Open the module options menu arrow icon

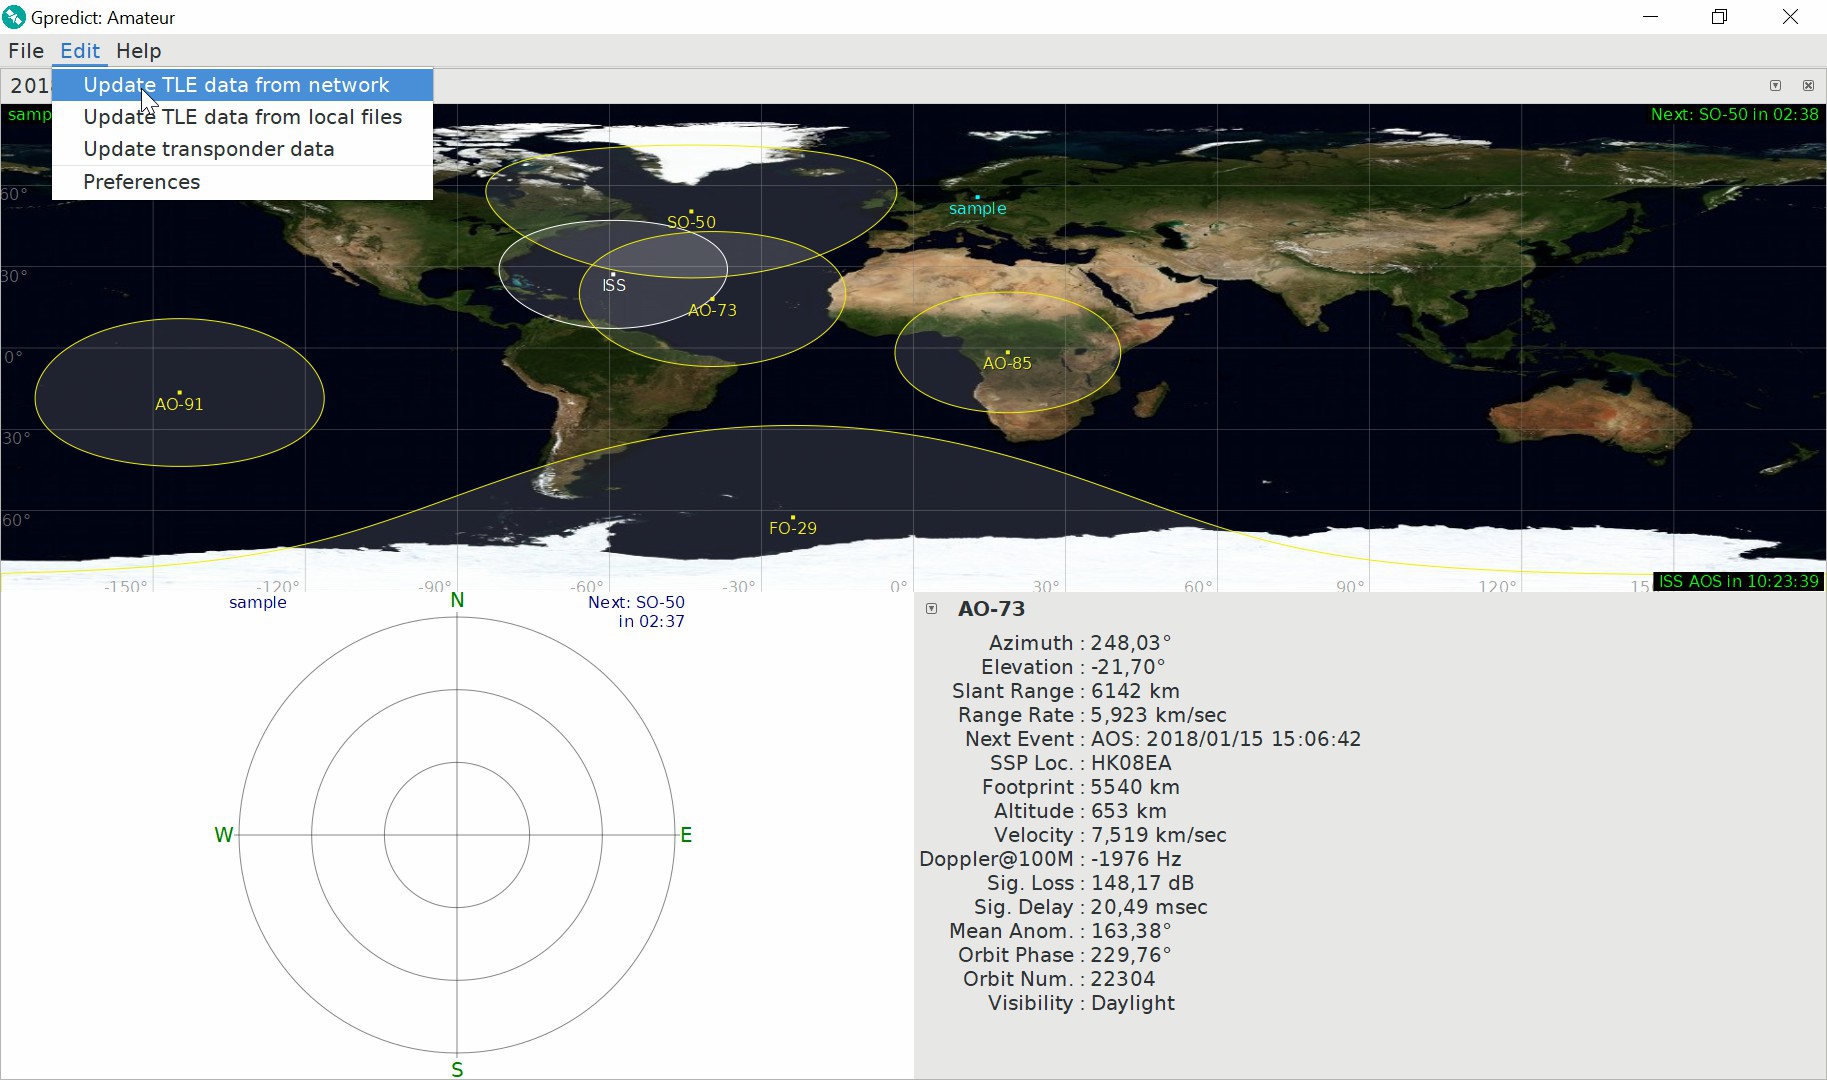point(1775,86)
